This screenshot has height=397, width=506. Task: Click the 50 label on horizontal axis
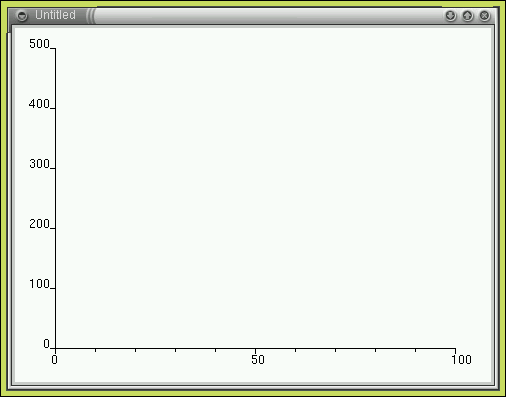[x=258, y=359]
